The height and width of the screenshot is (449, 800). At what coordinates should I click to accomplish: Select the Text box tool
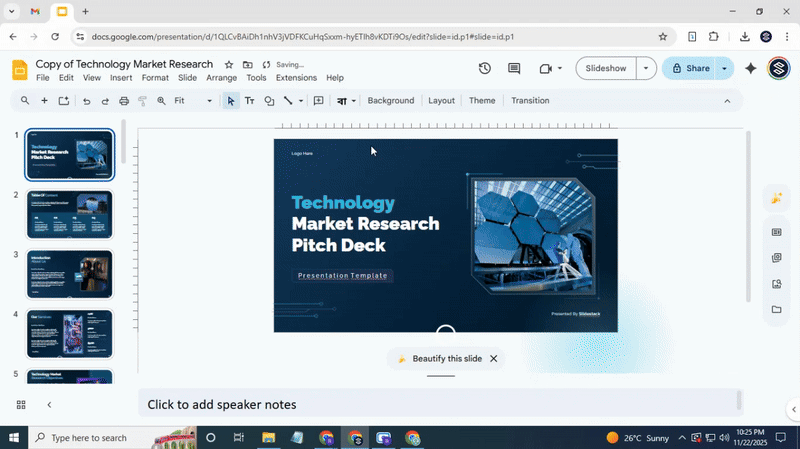pos(250,101)
